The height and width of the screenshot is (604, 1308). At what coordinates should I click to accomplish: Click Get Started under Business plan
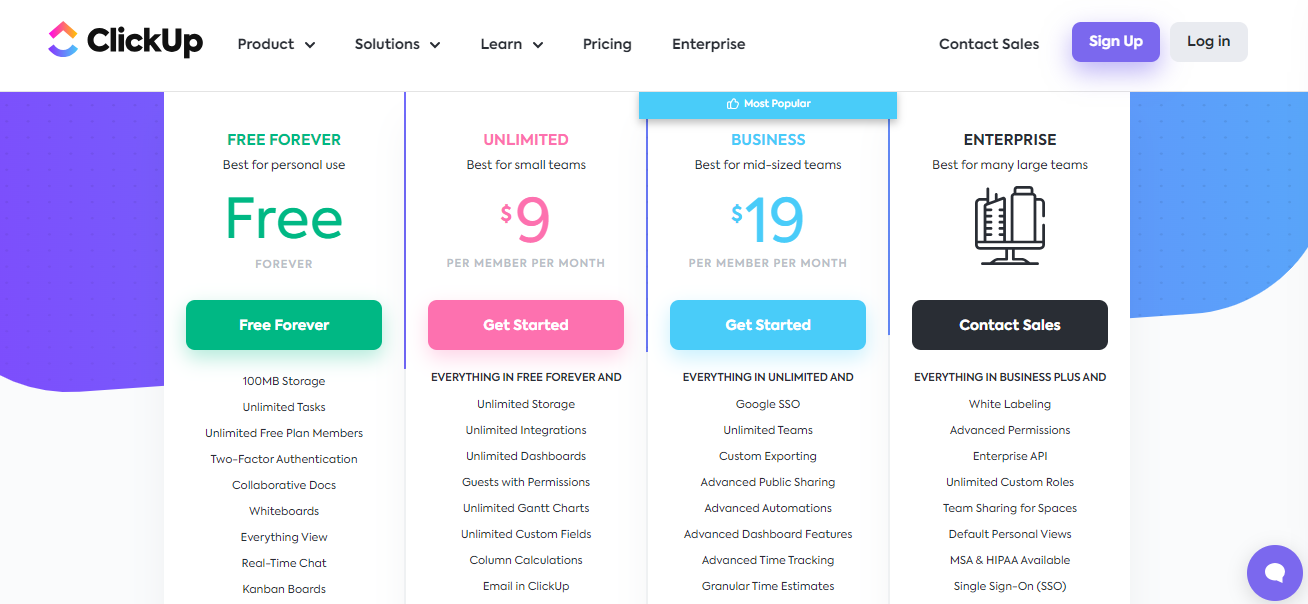pyautogui.click(x=768, y=325)
